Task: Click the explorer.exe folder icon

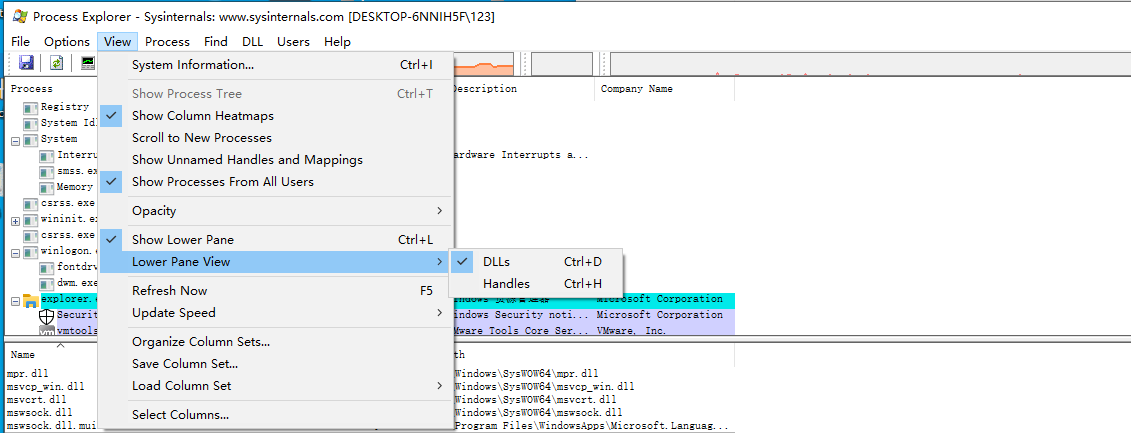Action: click(30, 300)
